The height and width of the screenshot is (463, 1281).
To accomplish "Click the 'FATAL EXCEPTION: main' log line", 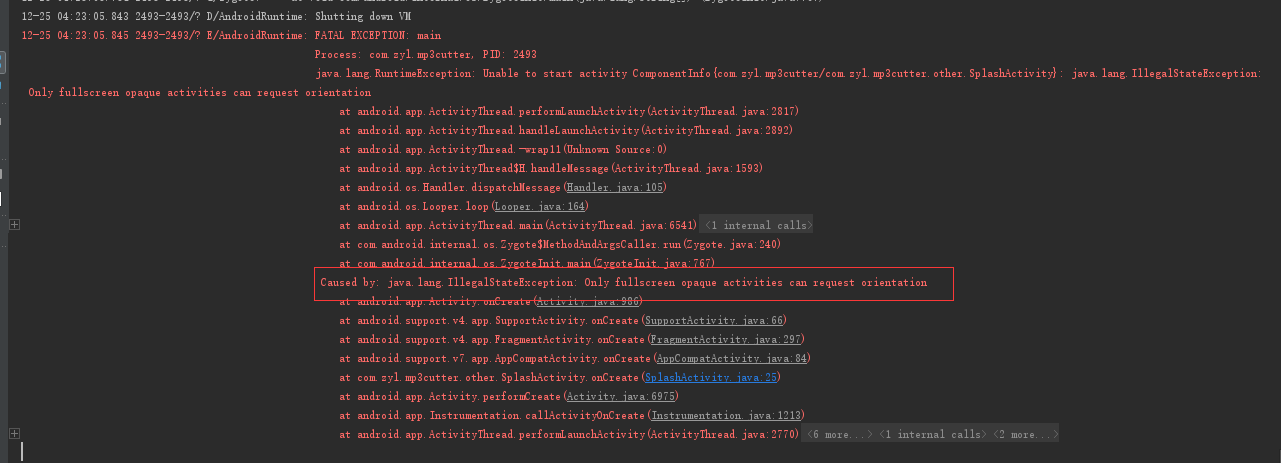I will [231, 35].
